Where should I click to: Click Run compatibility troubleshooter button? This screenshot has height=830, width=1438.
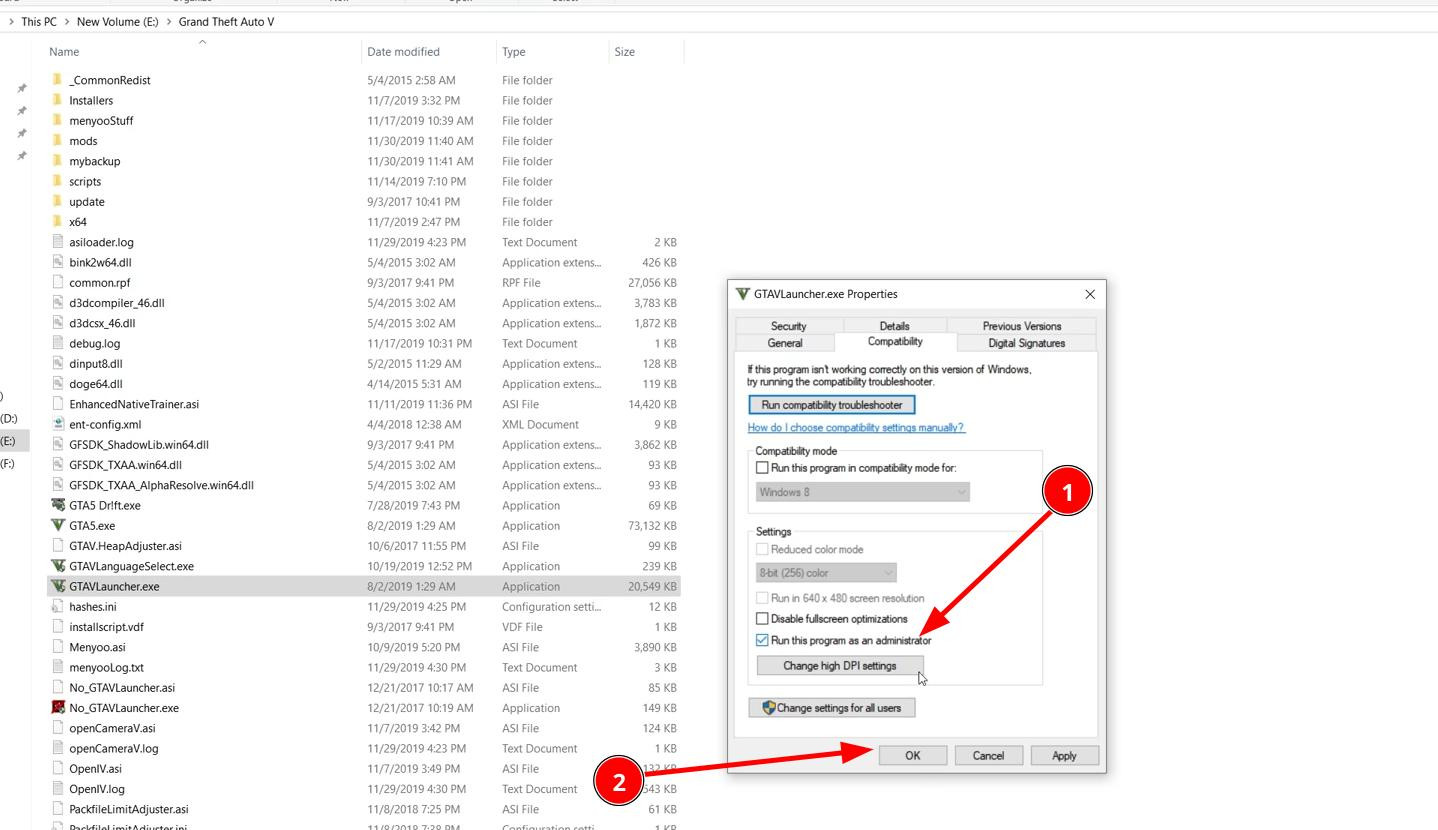(832, 405)
